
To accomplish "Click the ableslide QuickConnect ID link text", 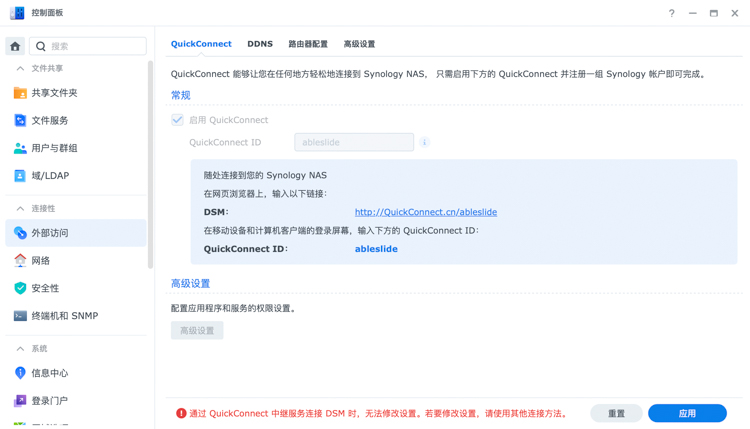I will (376, 249).
